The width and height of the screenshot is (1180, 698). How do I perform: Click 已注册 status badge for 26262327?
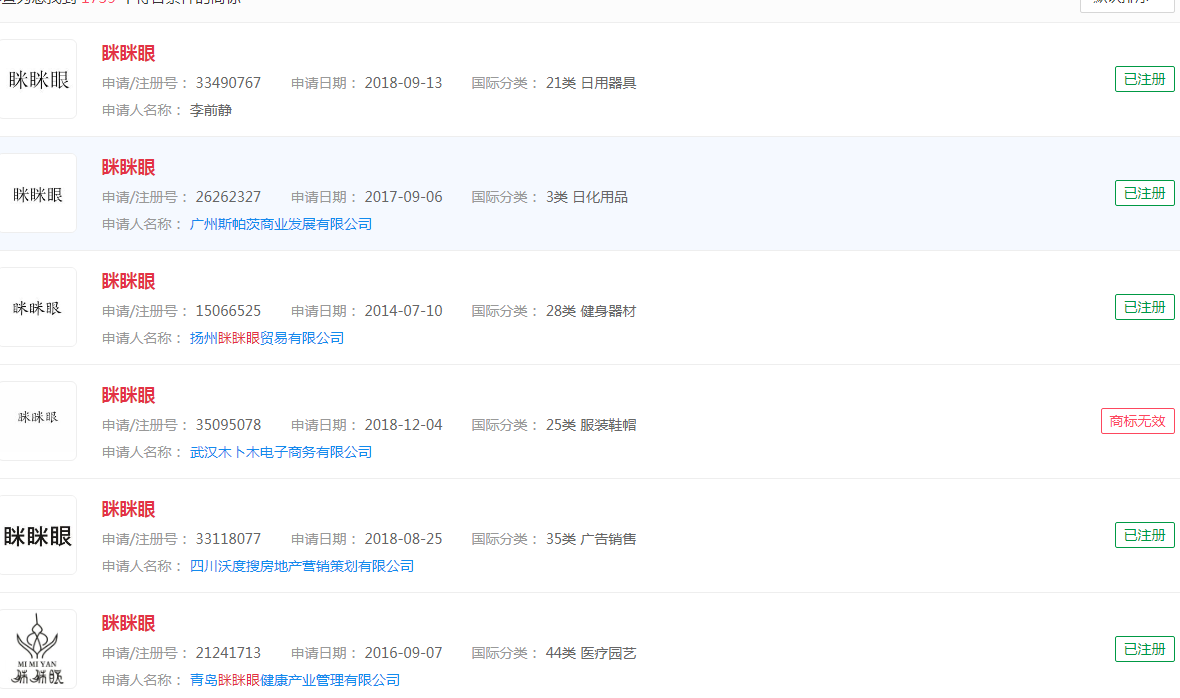click(1145, 193)
